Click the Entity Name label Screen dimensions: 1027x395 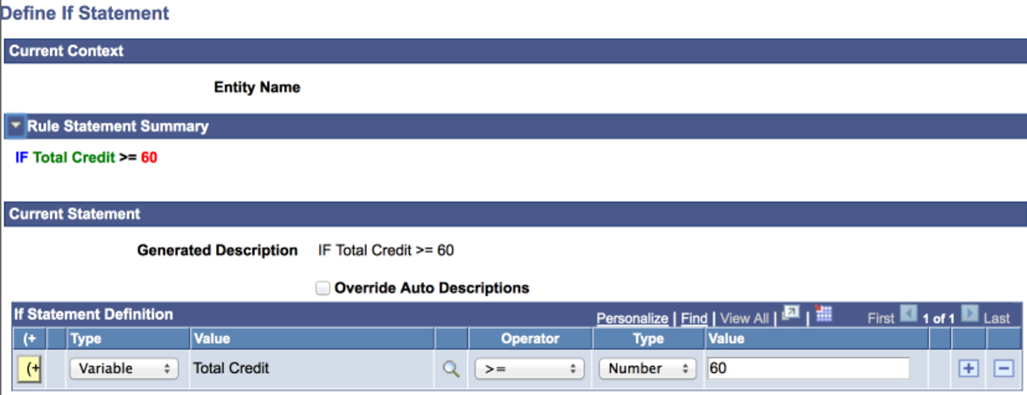[x=257, y=87]
